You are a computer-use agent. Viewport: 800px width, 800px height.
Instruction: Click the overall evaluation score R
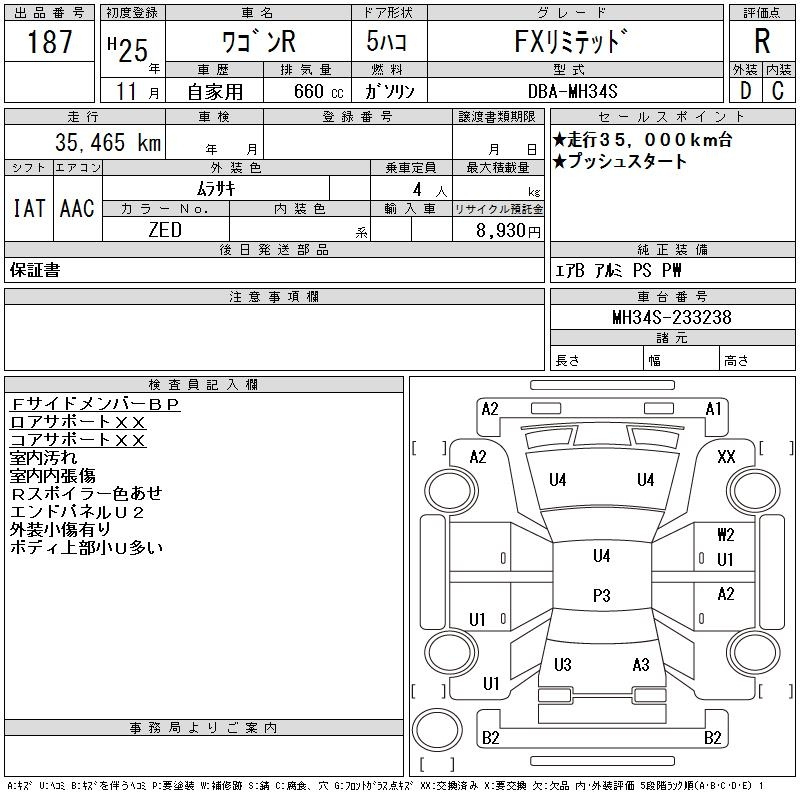coord(762,41)
